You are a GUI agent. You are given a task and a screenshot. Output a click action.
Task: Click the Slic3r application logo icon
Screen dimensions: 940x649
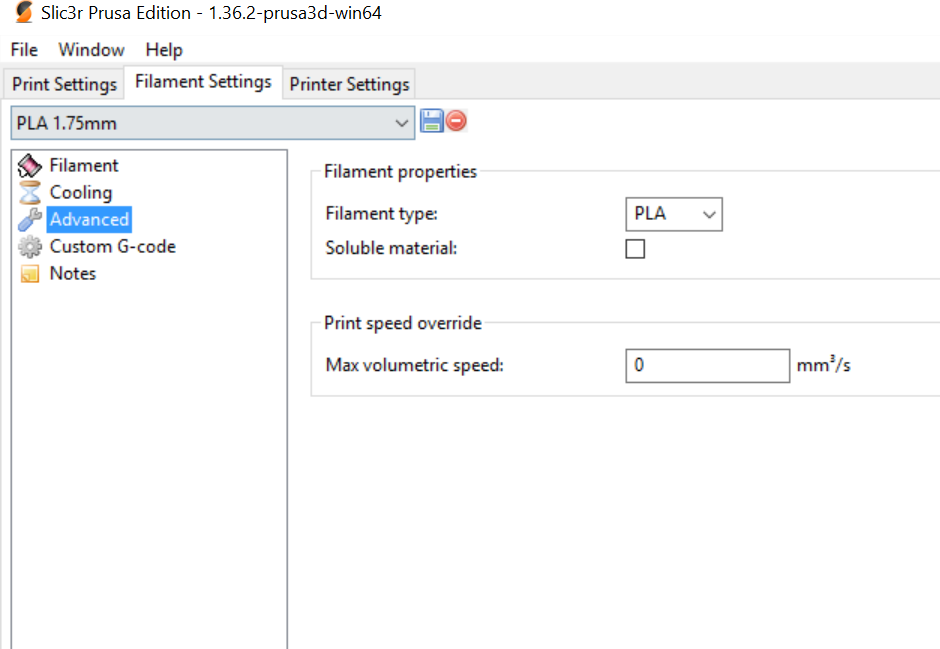(x=23, y=12)
